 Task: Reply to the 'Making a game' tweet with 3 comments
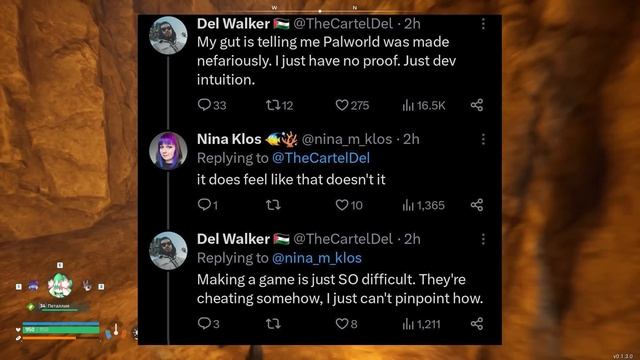(209, 324)
